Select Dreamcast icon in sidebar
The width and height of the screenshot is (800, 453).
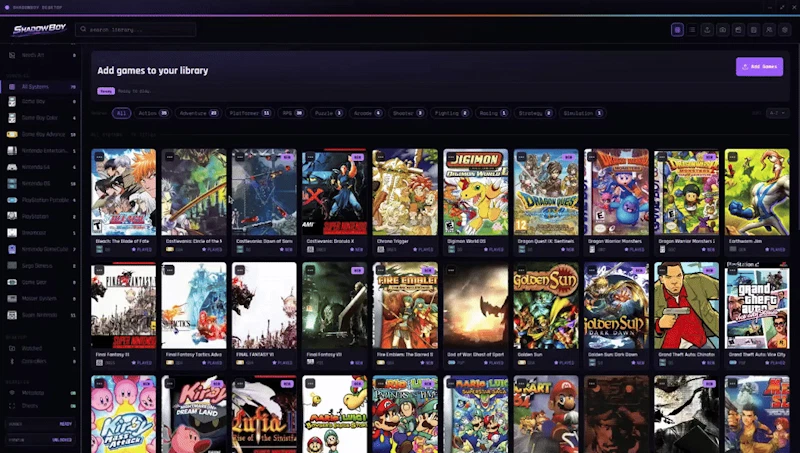[x=12, y=233]
